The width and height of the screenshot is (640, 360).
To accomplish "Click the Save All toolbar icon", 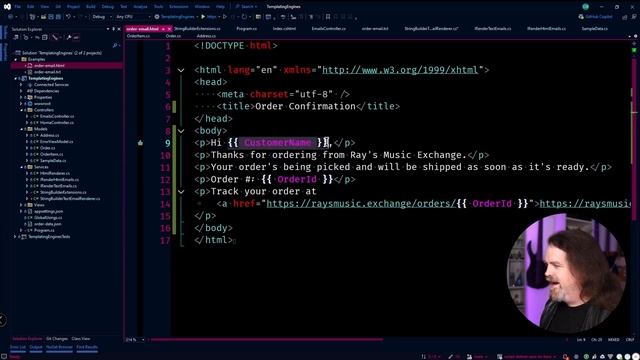I will (x=58, y=17).
